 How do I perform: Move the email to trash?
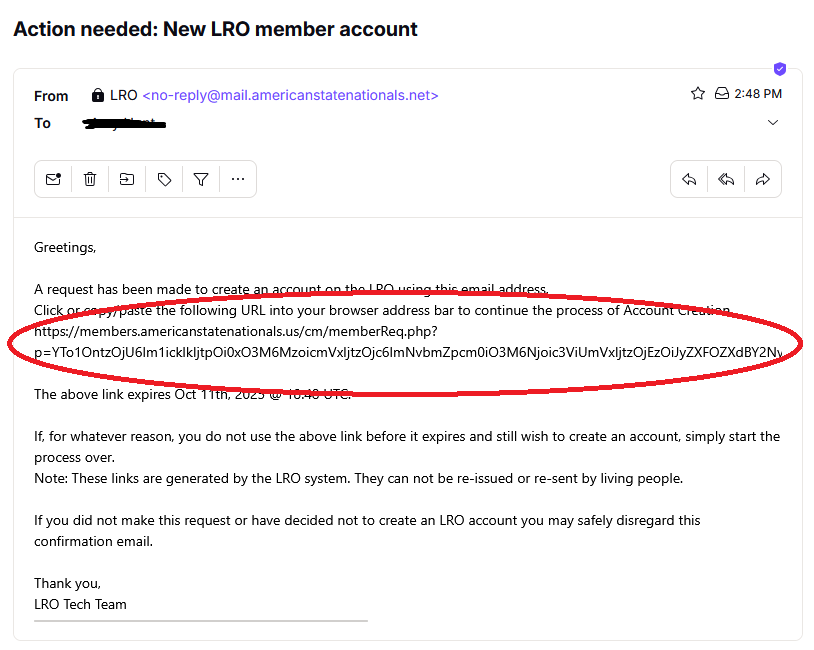[90, 179]
